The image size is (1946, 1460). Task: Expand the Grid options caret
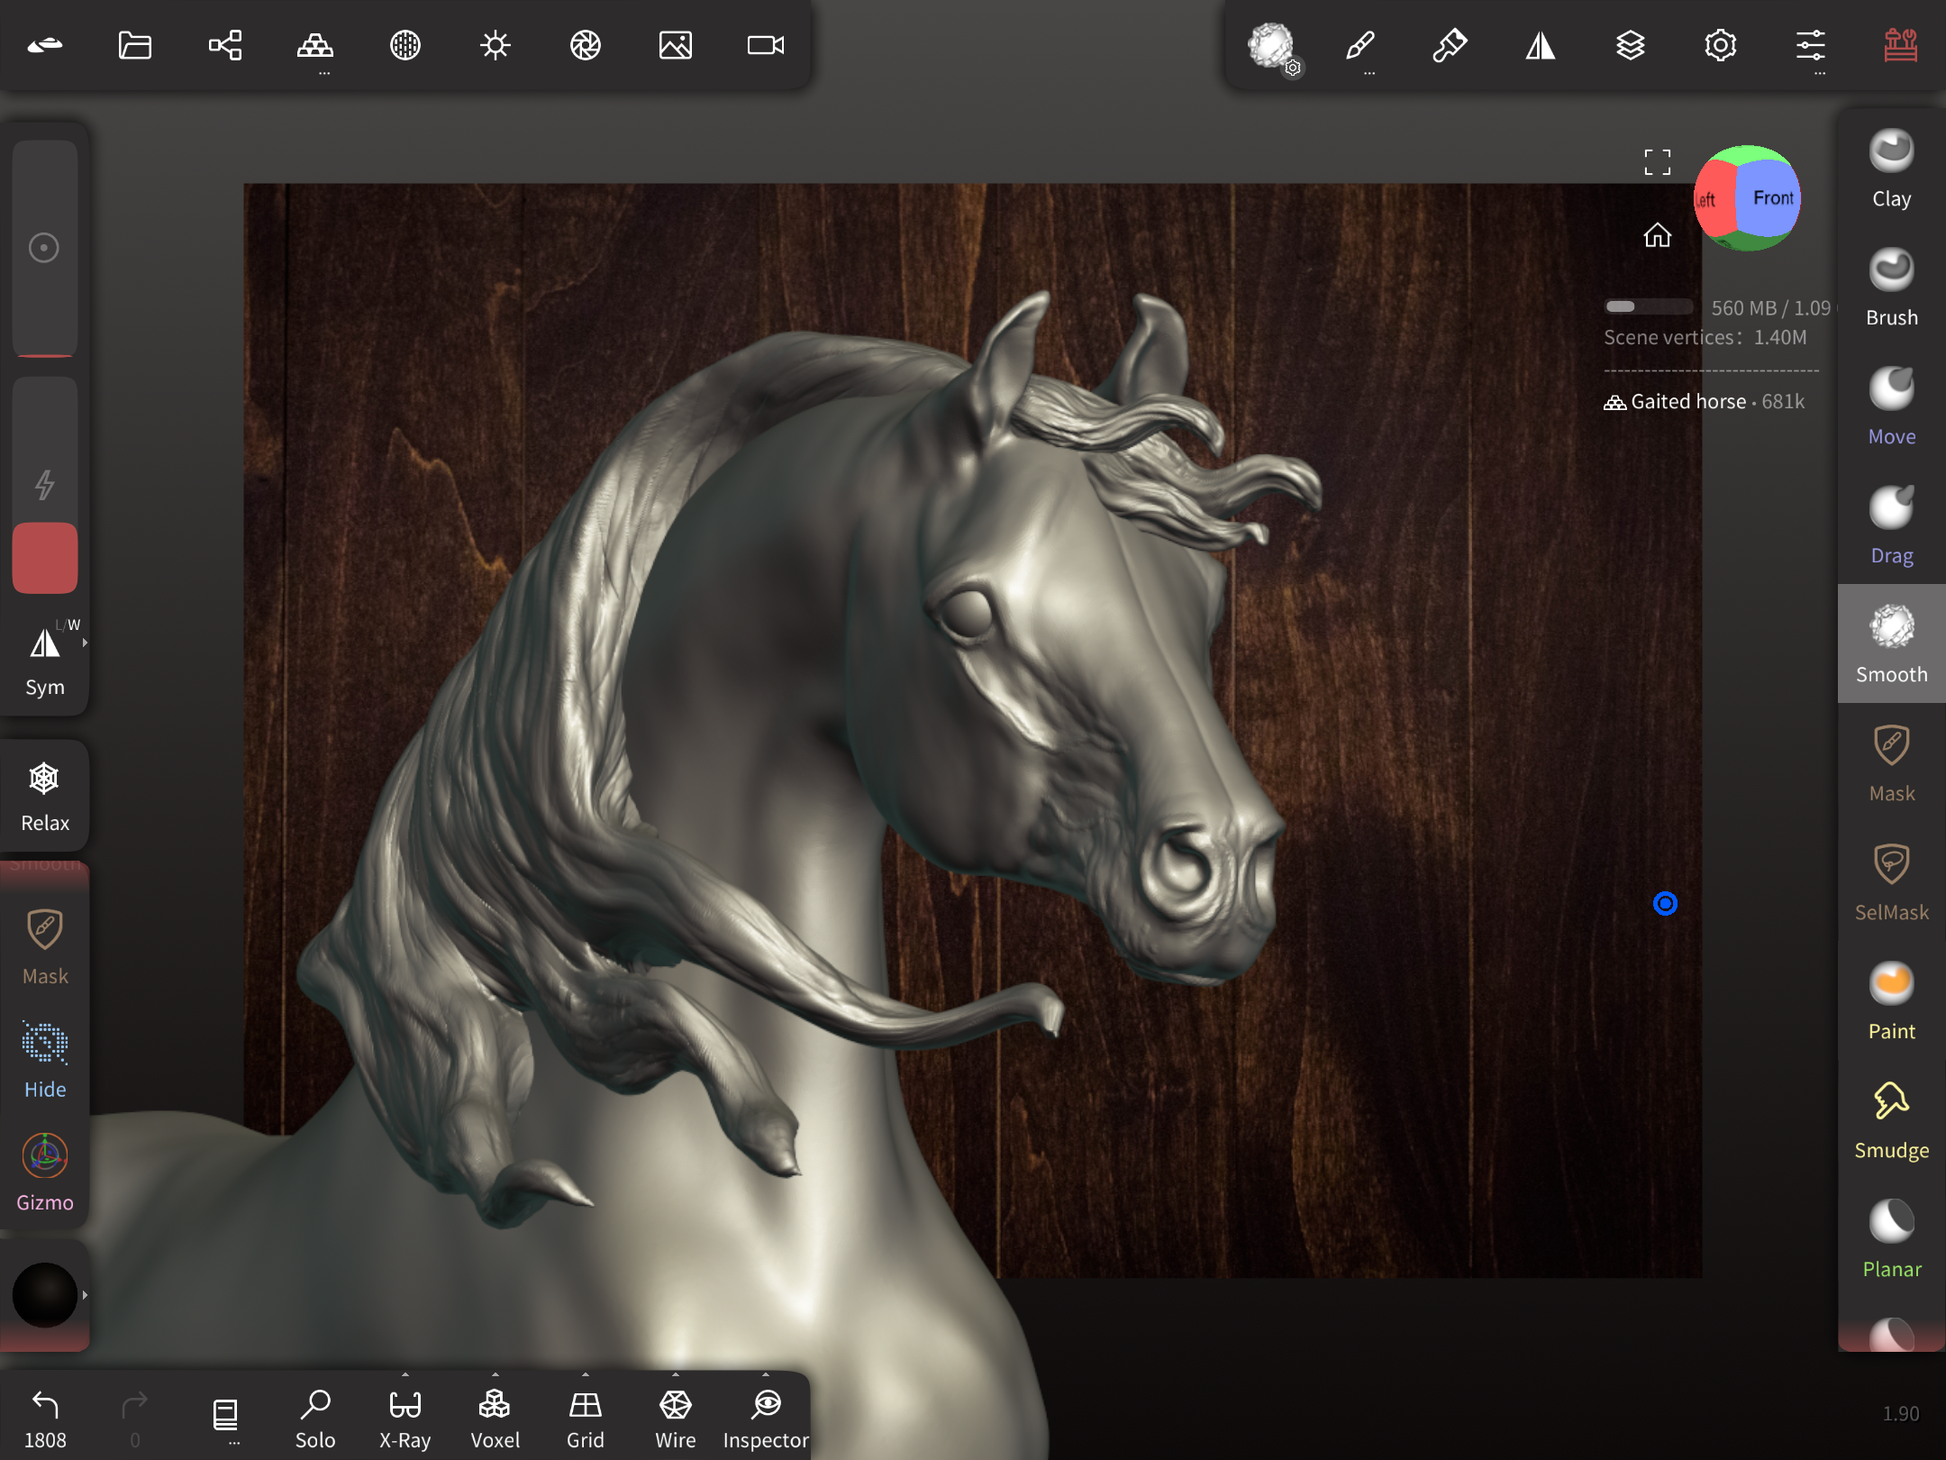coord(585,1375)
